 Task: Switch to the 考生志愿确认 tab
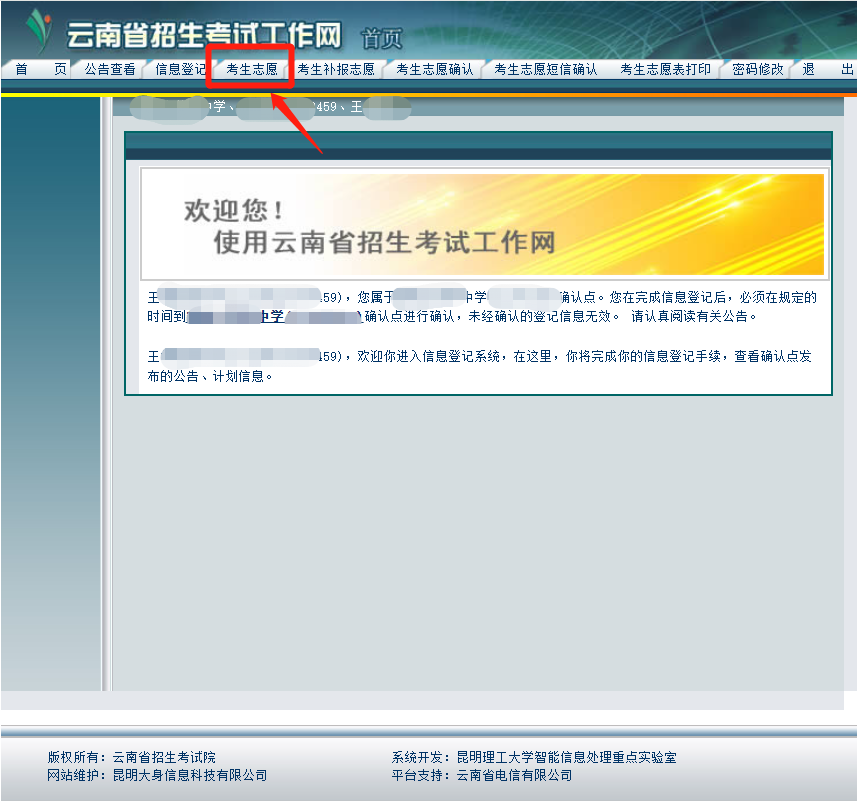pyautogui.click(x=435, y=69)
